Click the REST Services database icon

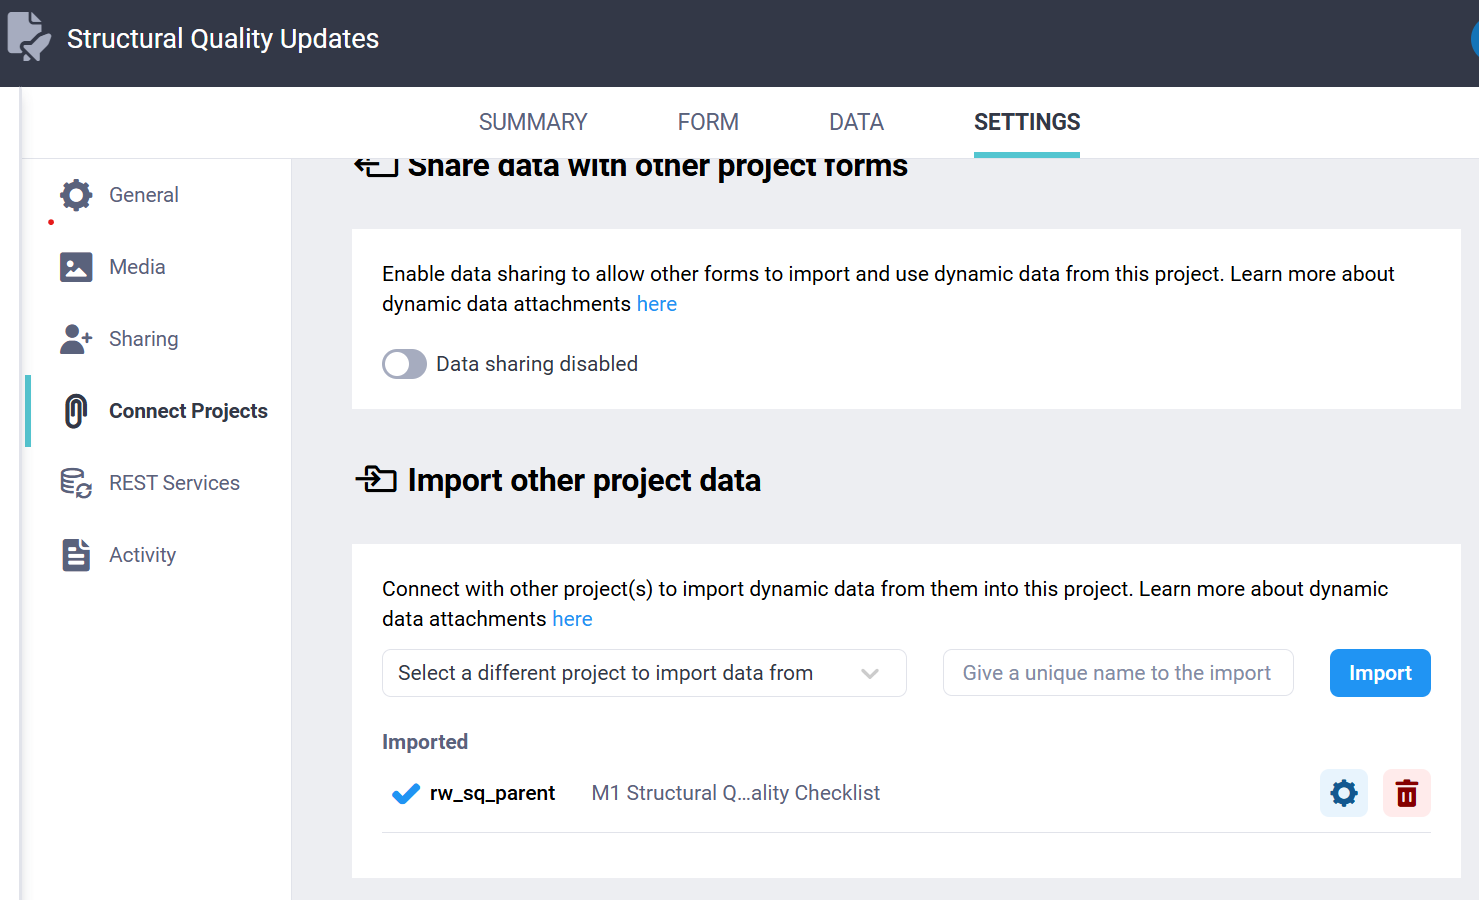point(76,483)
